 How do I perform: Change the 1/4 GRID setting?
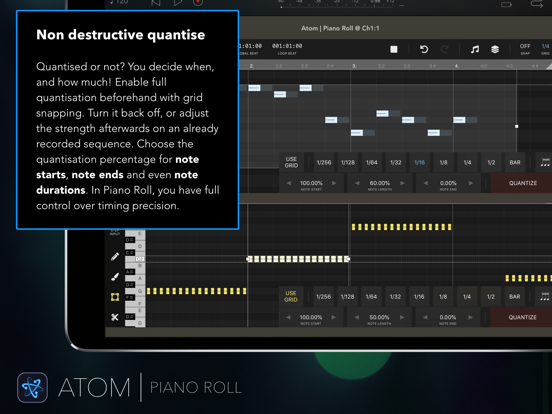[545, 49]
